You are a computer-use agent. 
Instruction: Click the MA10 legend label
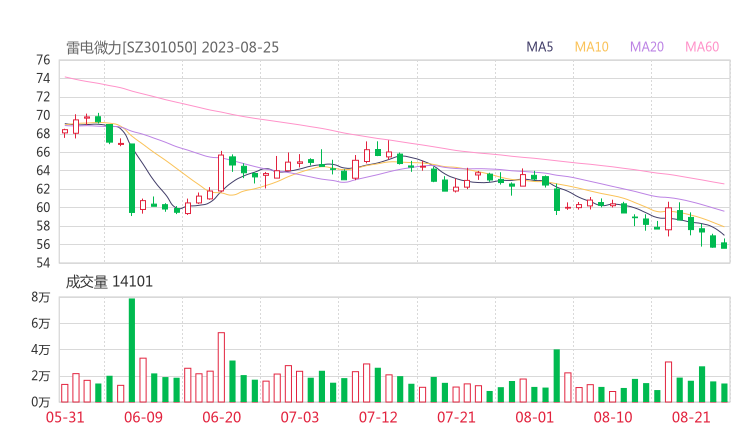point(591,47)
